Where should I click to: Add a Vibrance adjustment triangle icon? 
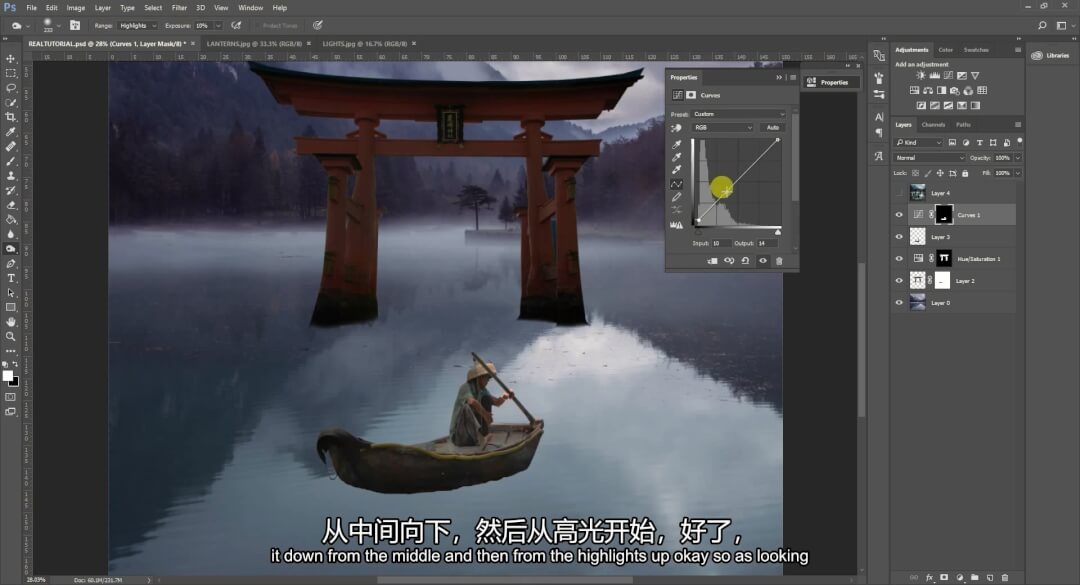[975, 76]
